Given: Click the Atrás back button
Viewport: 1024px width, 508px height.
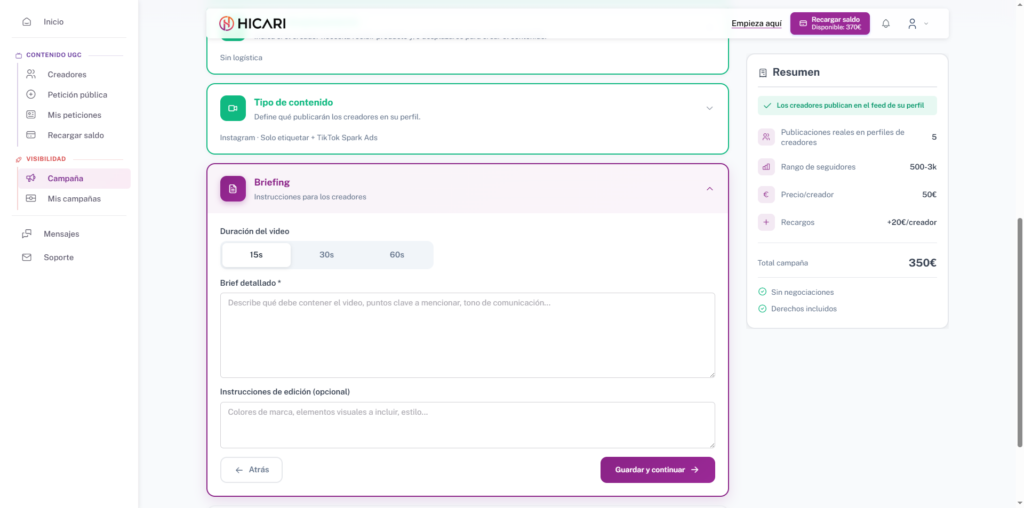Looking at the screenshot, I should [x=251, y=469].
